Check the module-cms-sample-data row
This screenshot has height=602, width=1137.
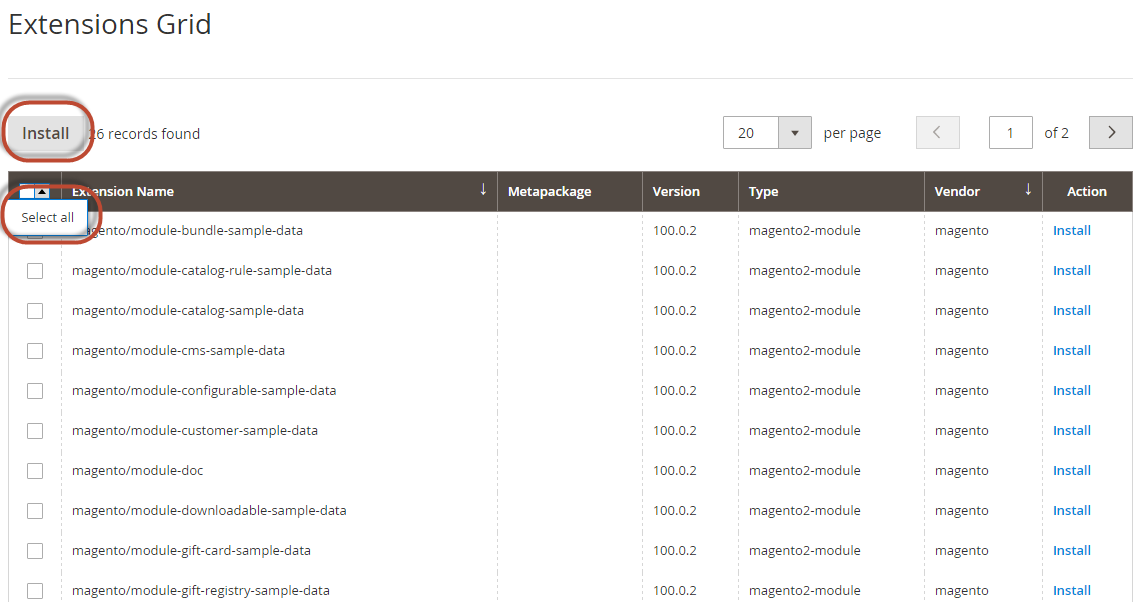click(35, 351)
